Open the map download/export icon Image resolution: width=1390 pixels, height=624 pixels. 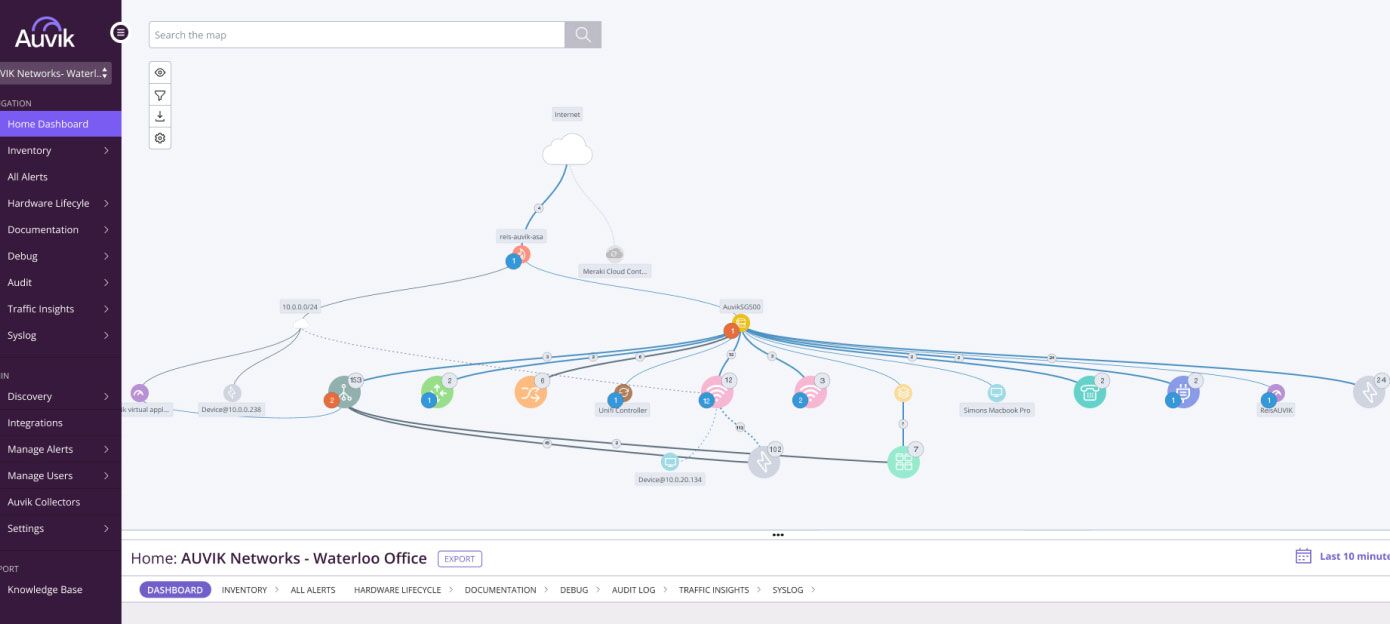[160, 116]
